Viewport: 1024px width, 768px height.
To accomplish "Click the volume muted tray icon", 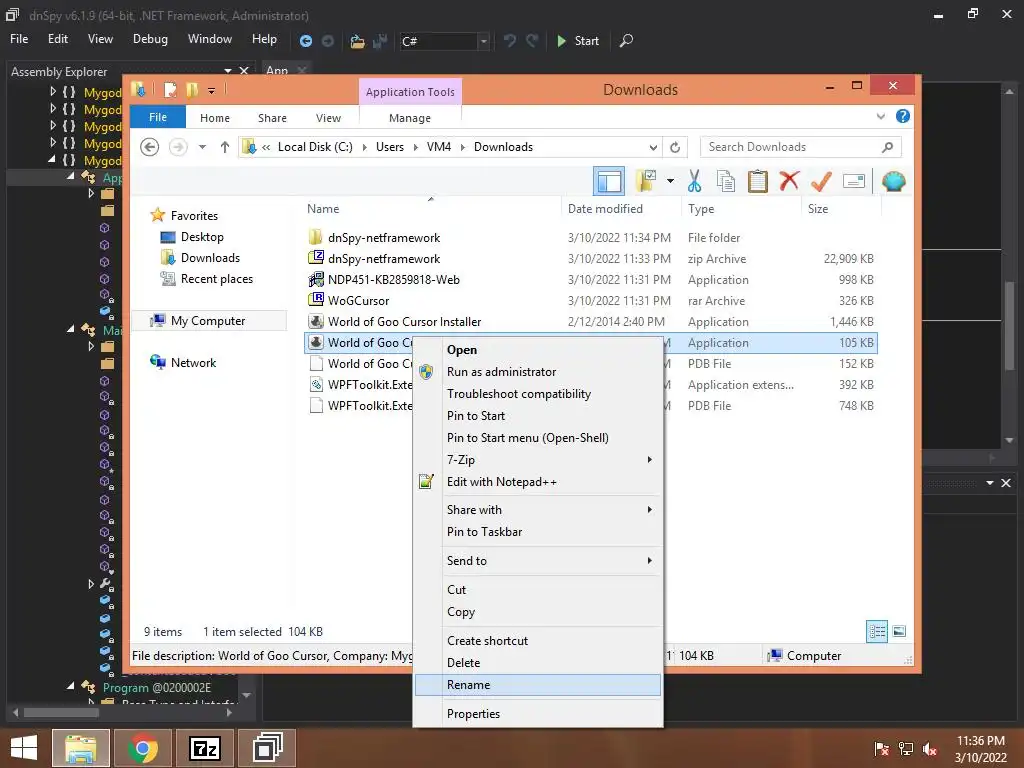I will coord(930,749).
